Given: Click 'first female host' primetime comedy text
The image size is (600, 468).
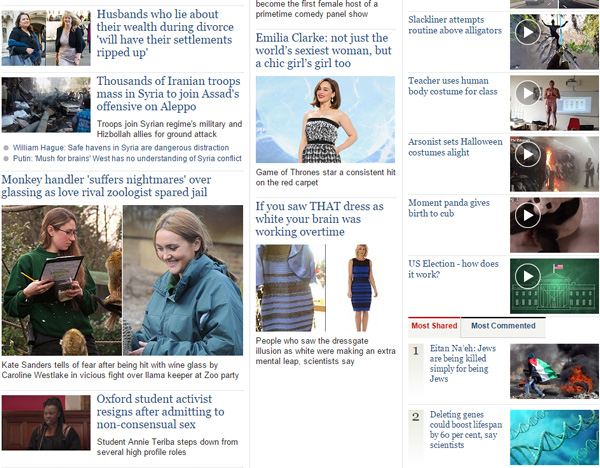Looking at the screenshot, I should pos(317,9).
